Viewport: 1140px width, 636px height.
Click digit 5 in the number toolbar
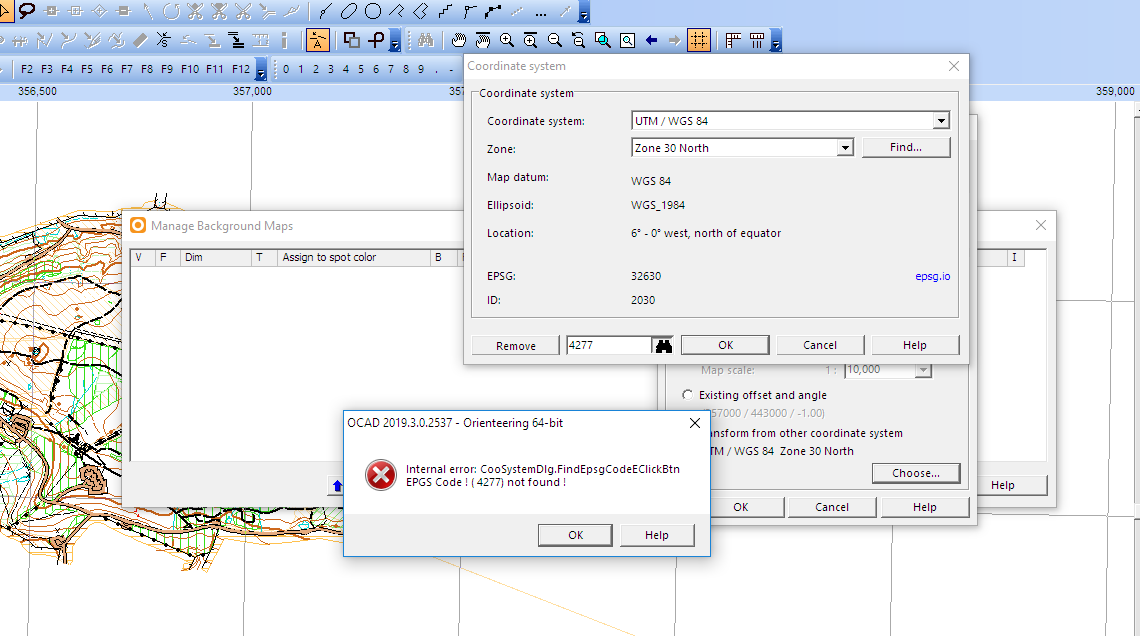361,70
